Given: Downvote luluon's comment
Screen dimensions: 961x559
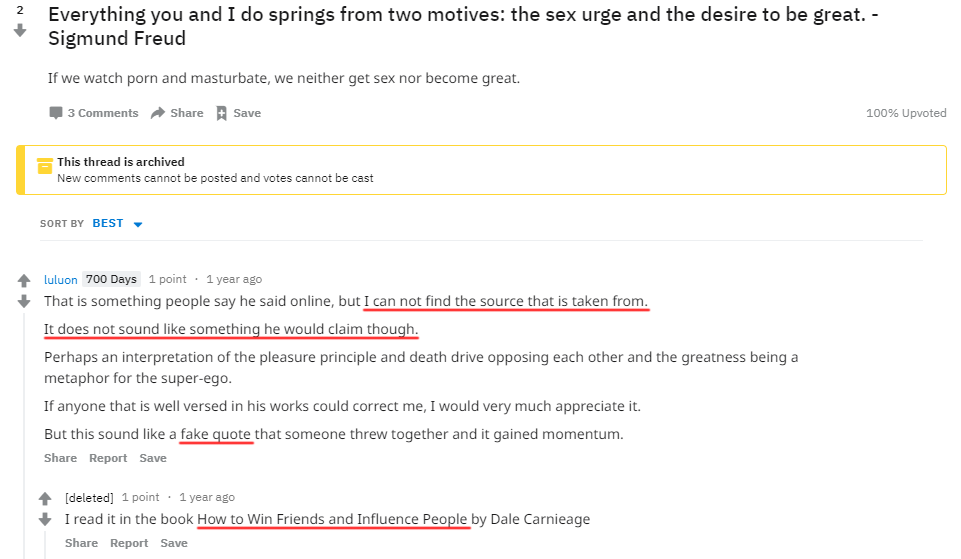Looking at the screenshot, I should click(x=24, y=301).
